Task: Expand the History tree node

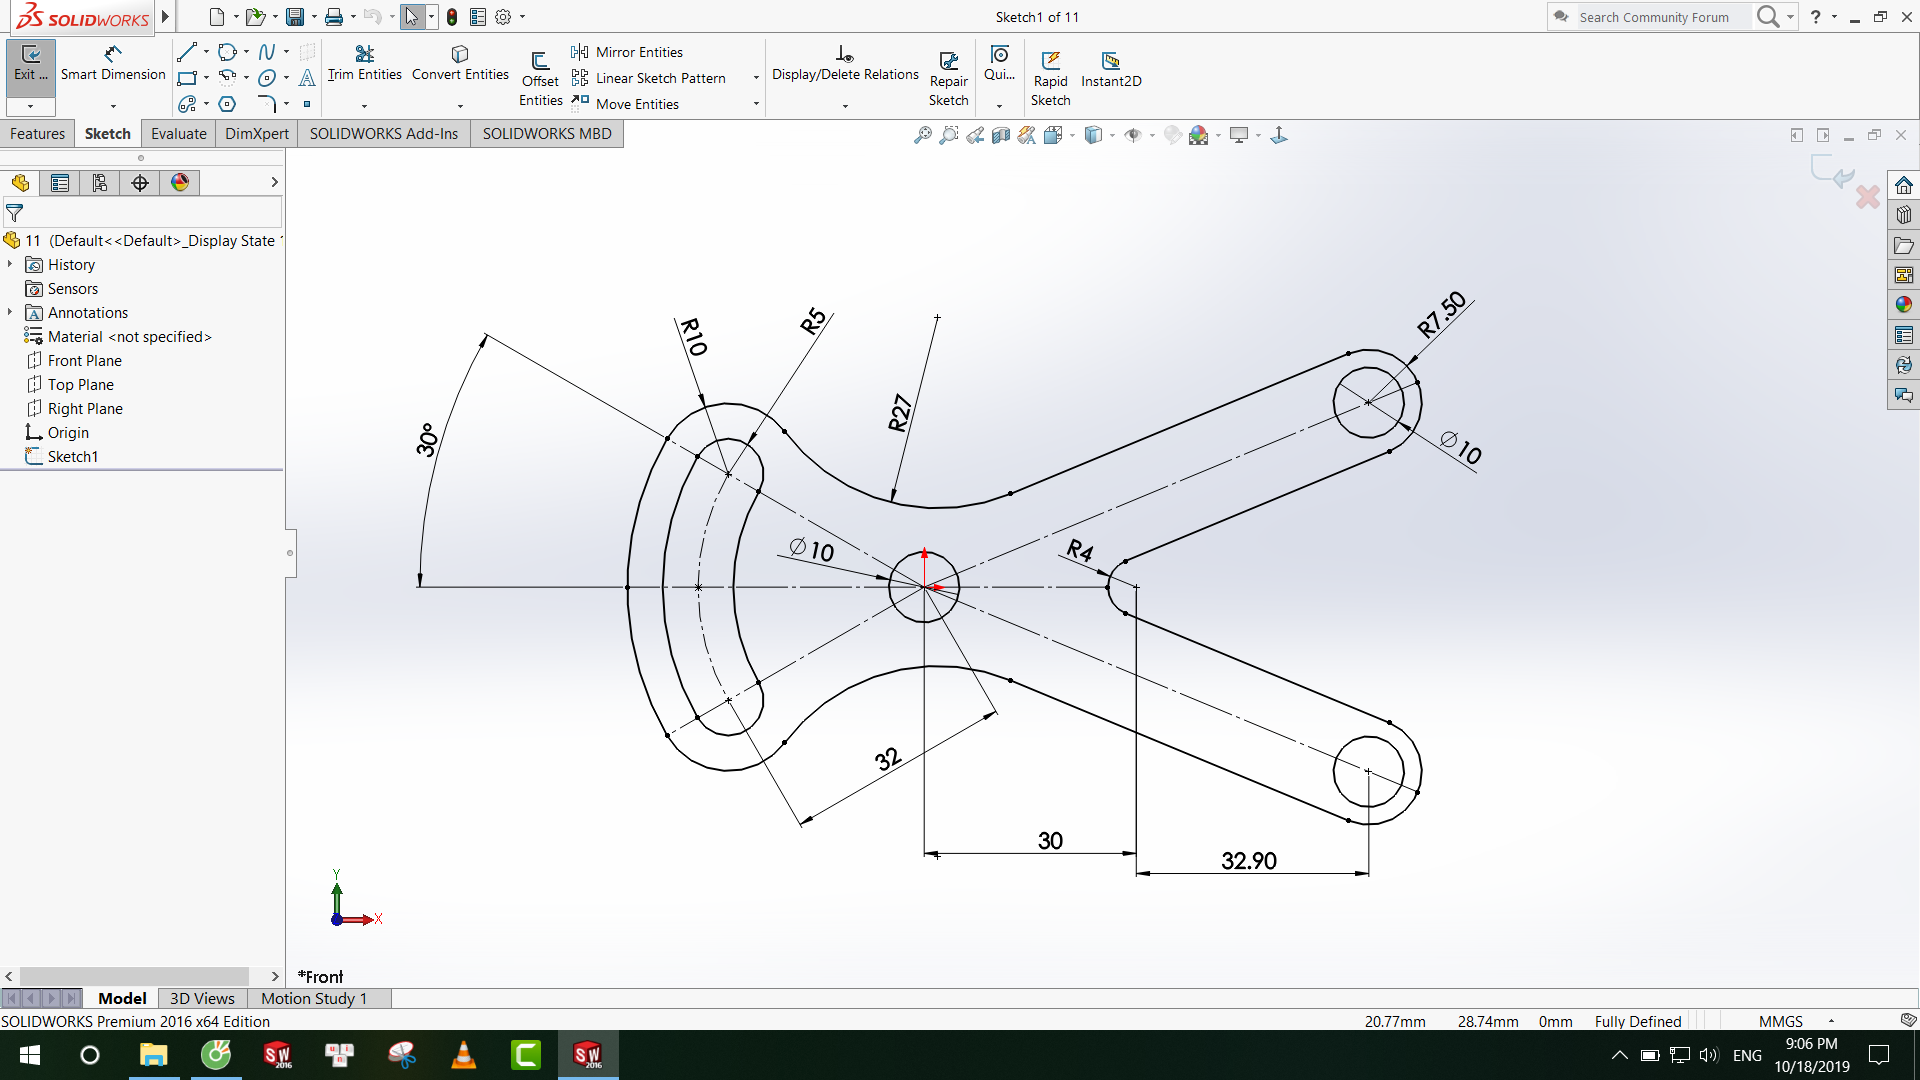Action: click(10, 264)
